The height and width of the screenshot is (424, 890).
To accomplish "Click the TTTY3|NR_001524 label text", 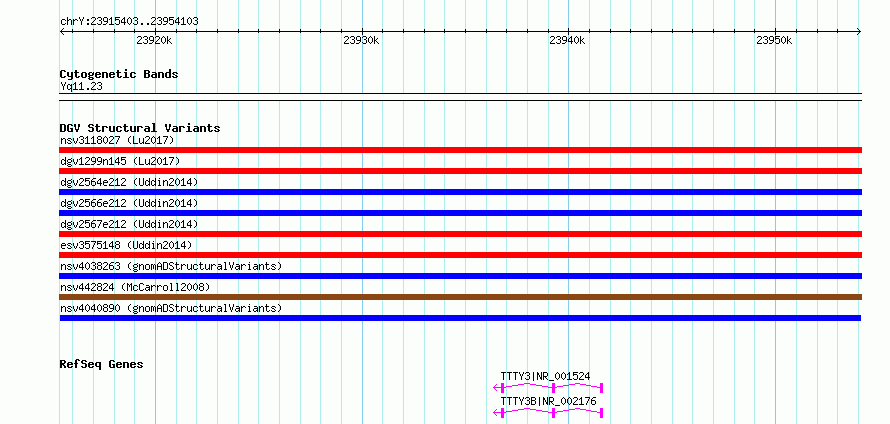I will coord(545,376).
